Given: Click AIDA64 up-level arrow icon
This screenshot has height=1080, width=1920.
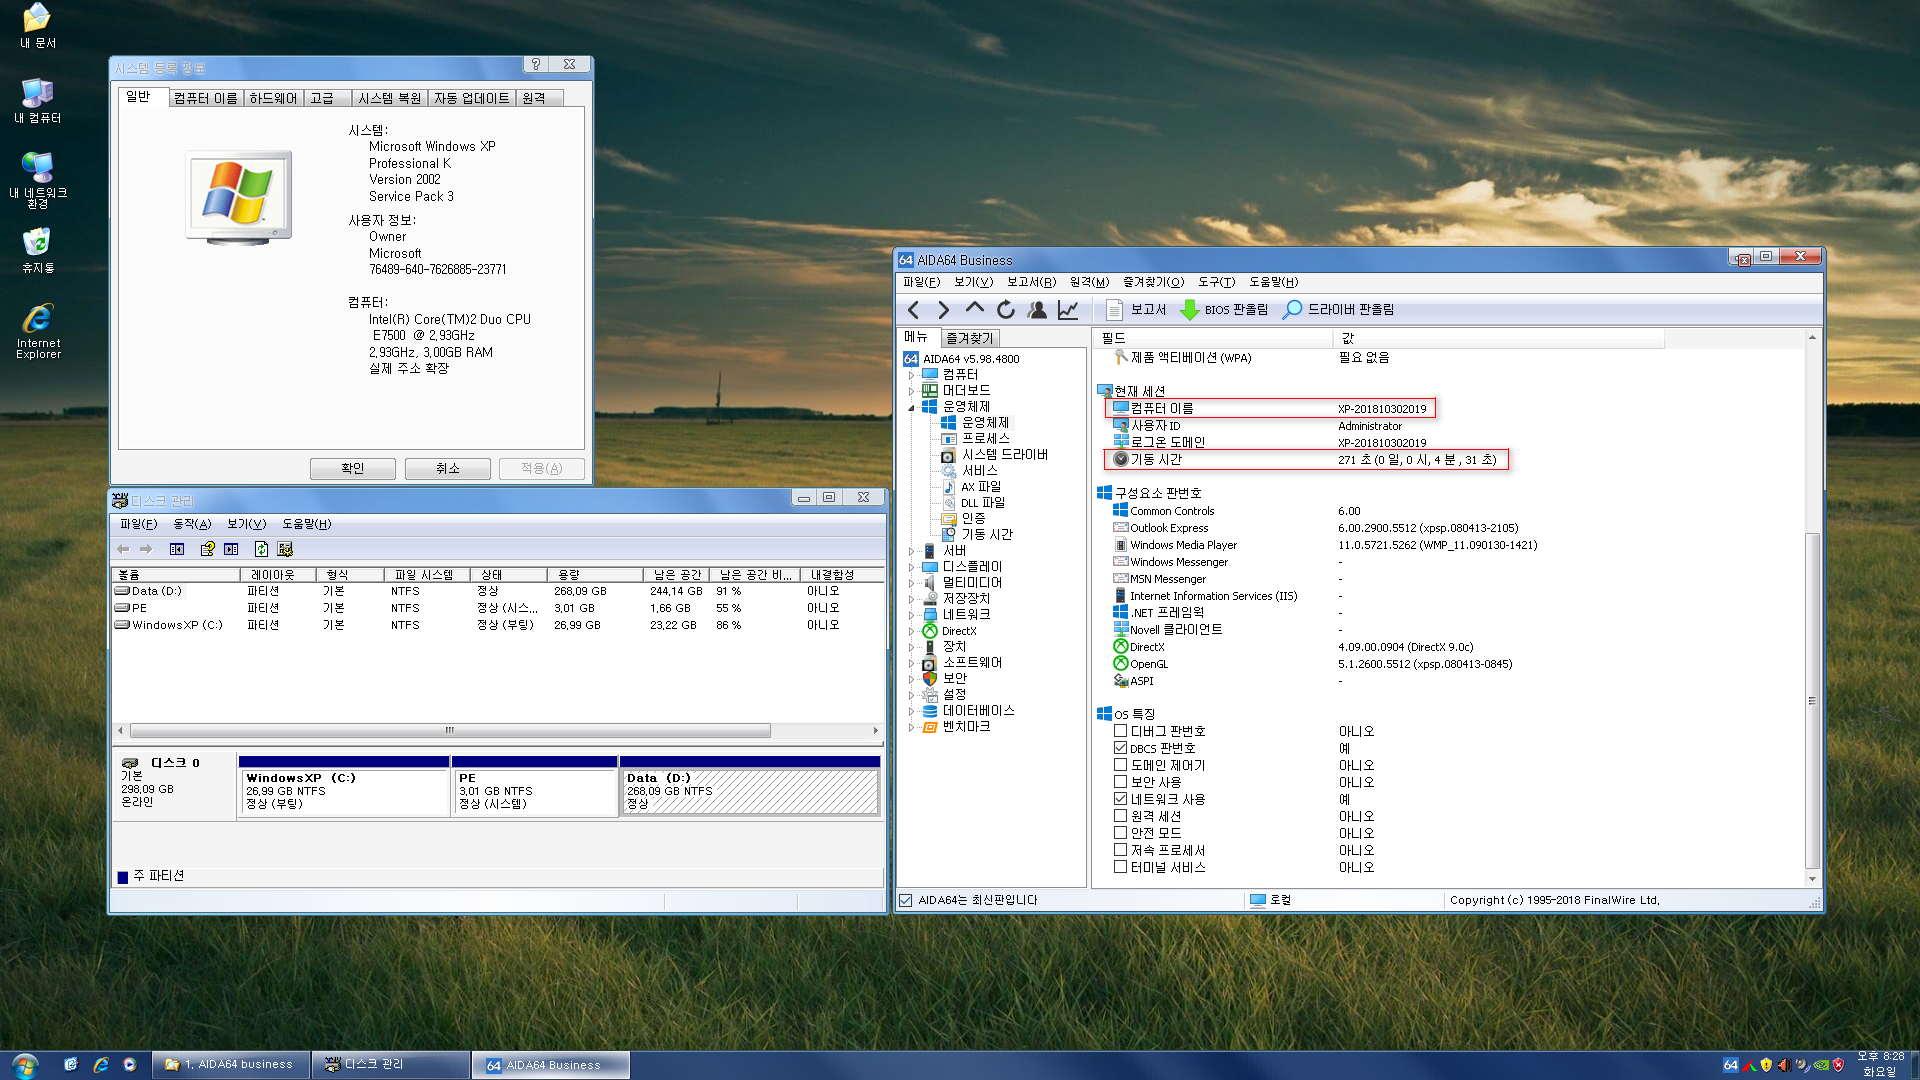Looking at the screenshot, I should pyautogui.click(x=974, y=310).
